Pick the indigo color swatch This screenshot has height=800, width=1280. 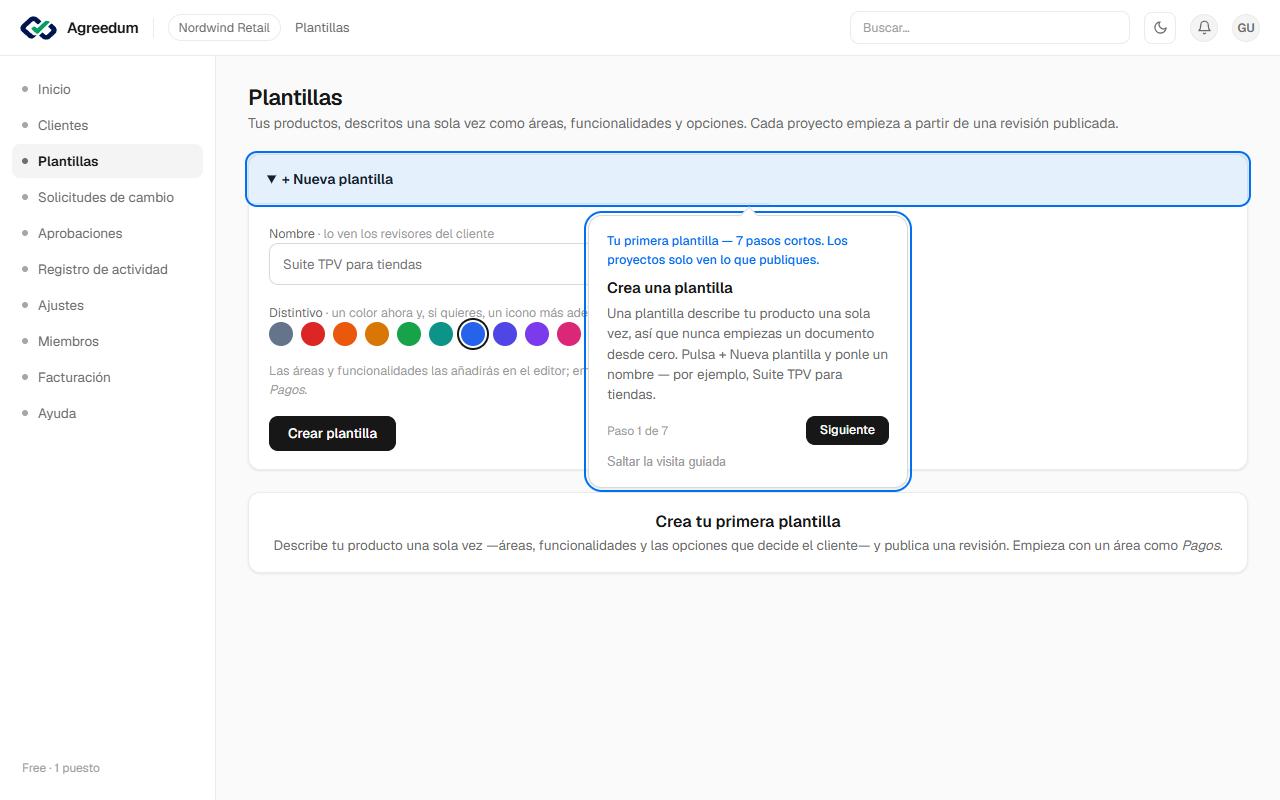coord(505,334)
